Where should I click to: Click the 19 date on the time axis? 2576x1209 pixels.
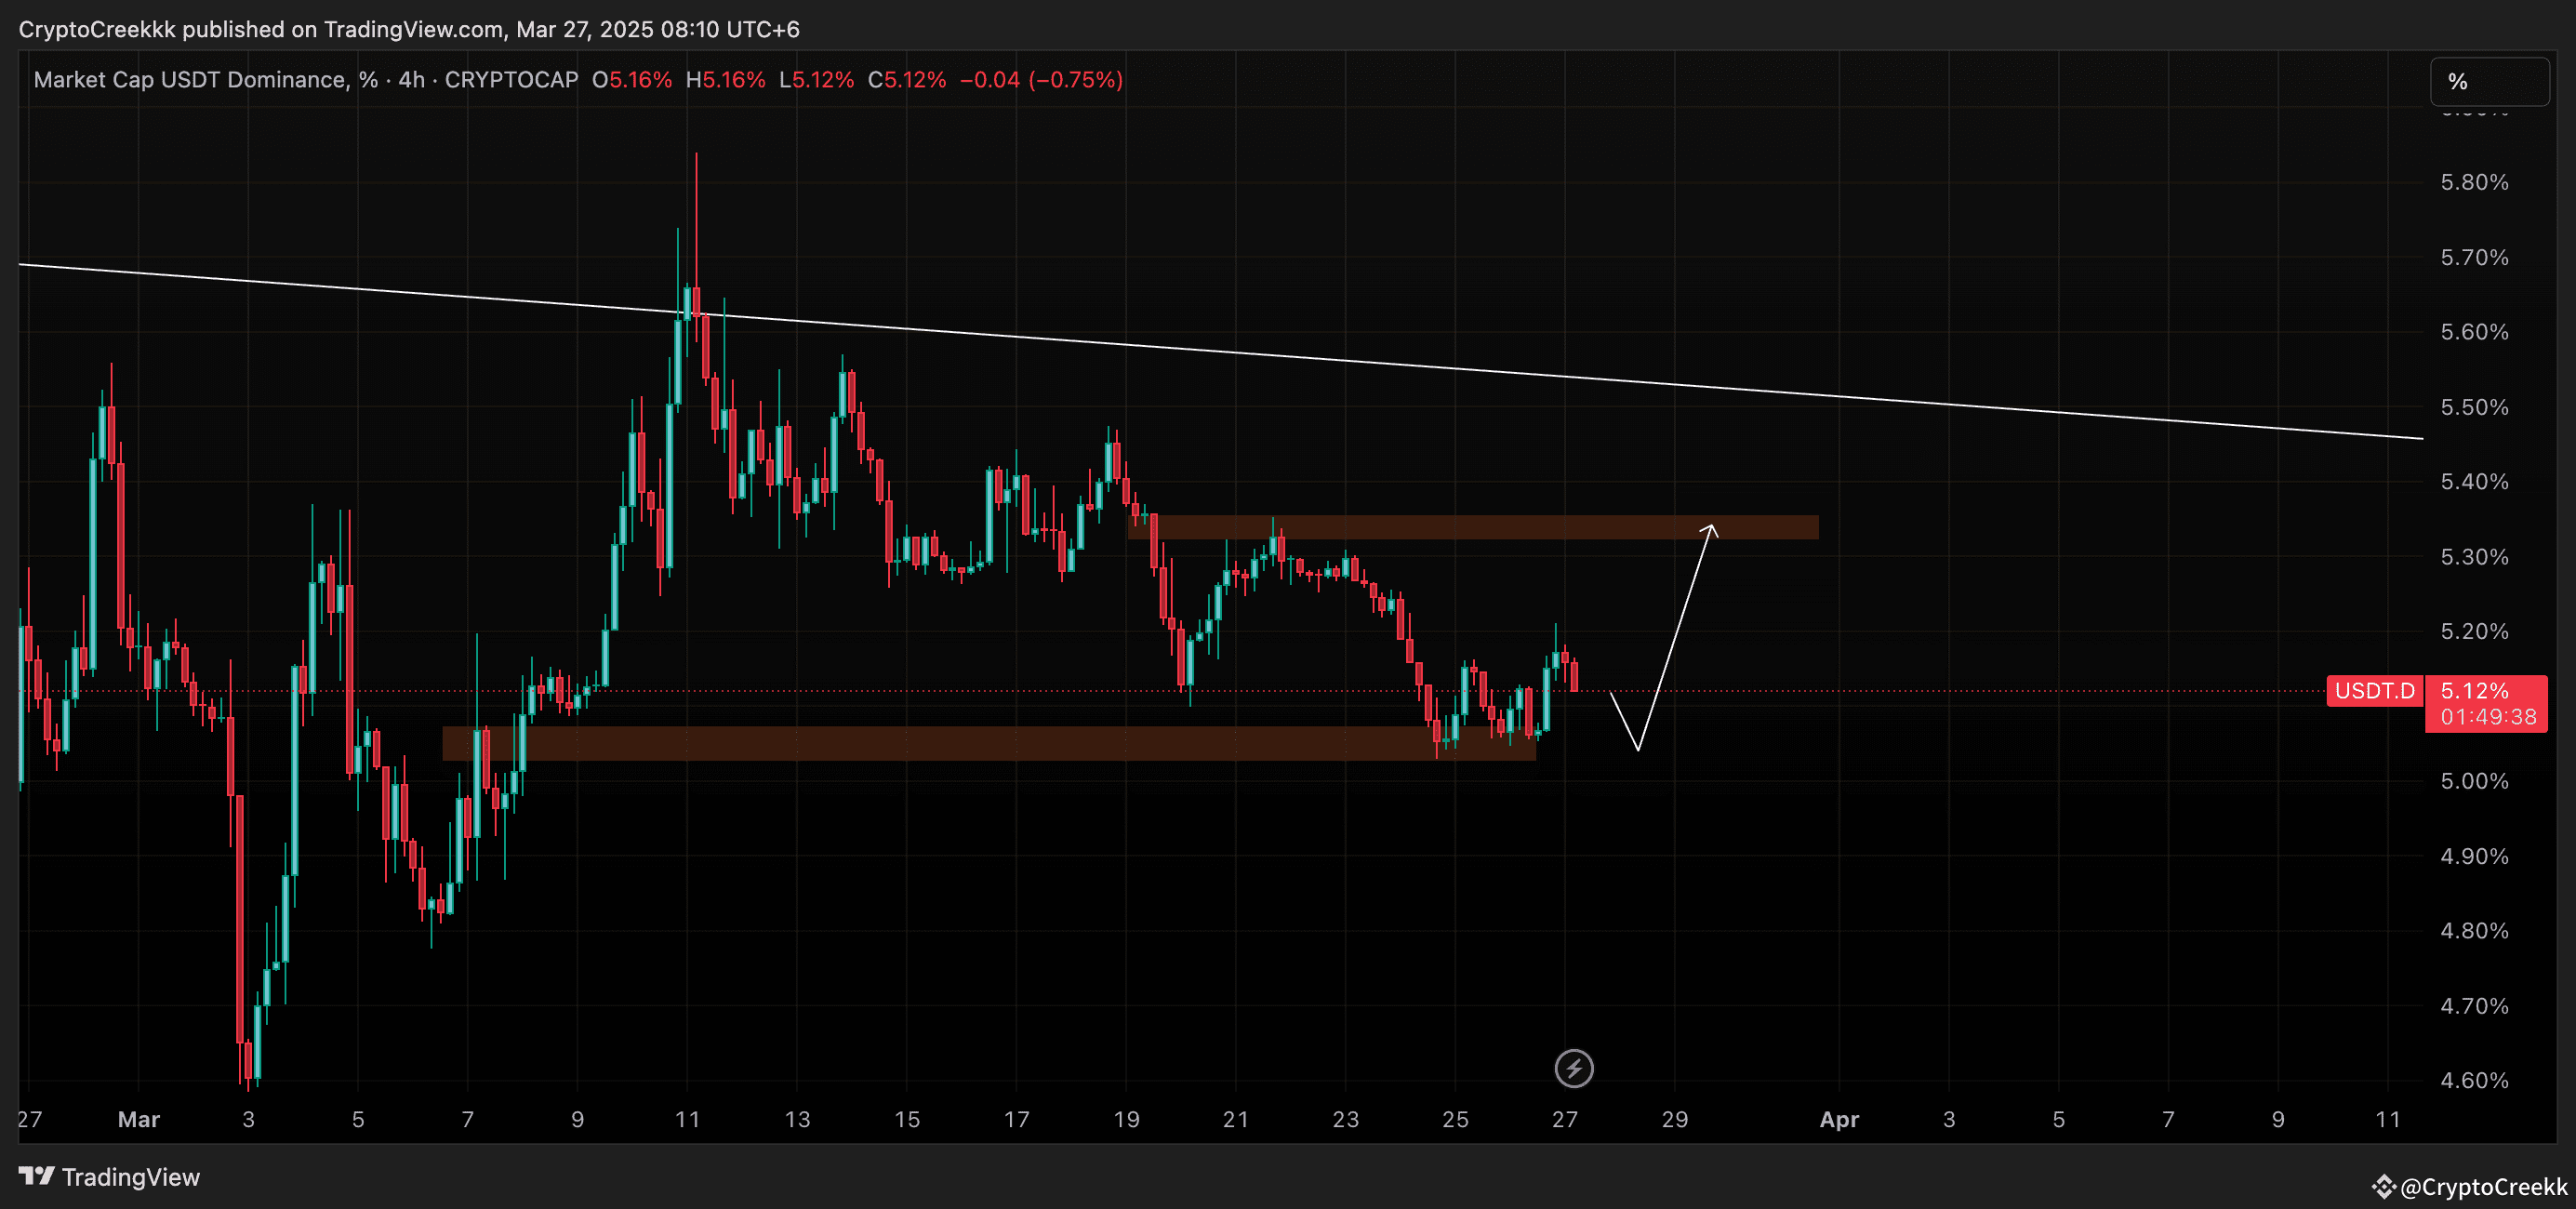pos(1126,1120)
